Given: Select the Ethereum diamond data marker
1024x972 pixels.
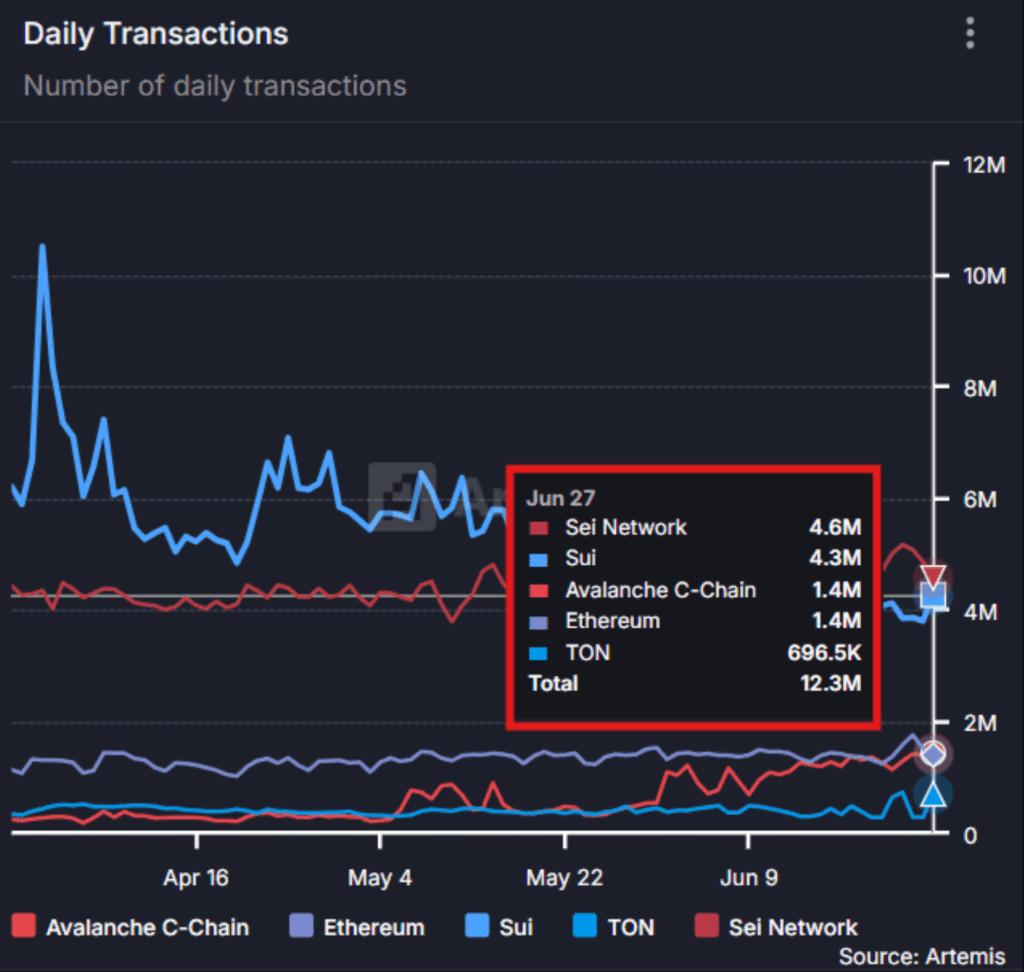Looking at the screenshot, I should click(x=933, y=754).
